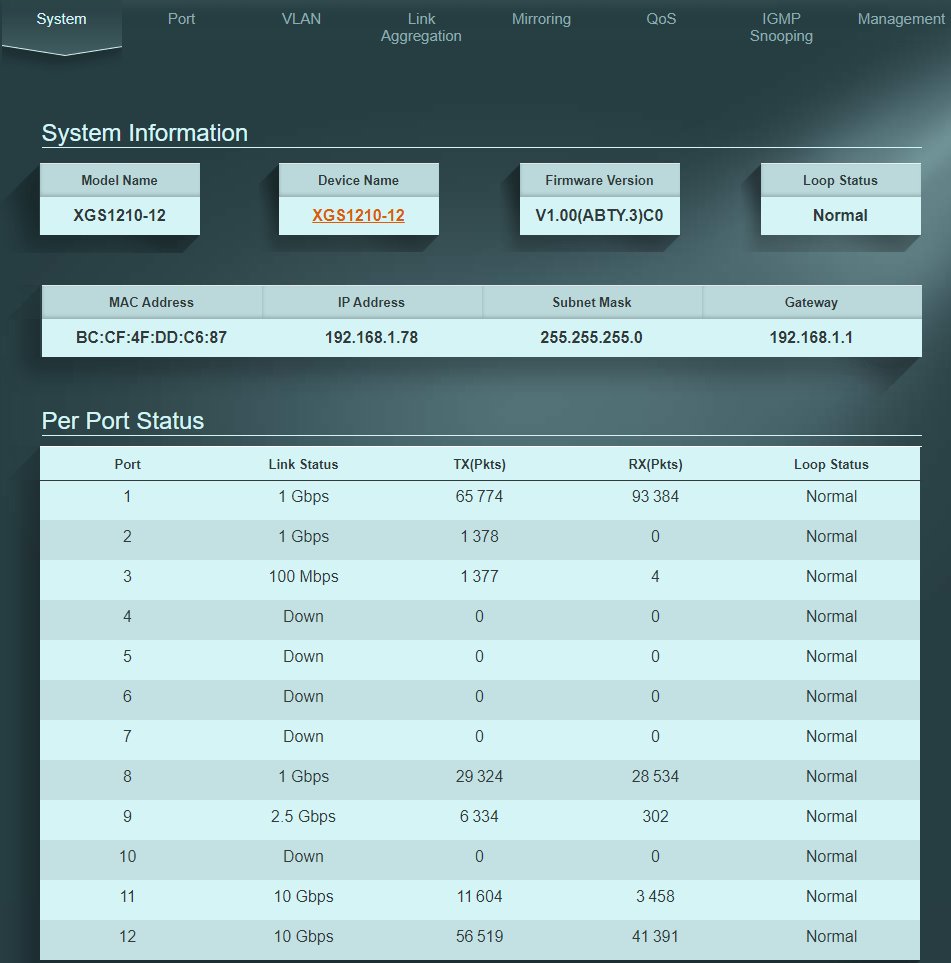The image size is (951, 963).
Task: Switch to the Port tab
Action: (x=181, y=19)
